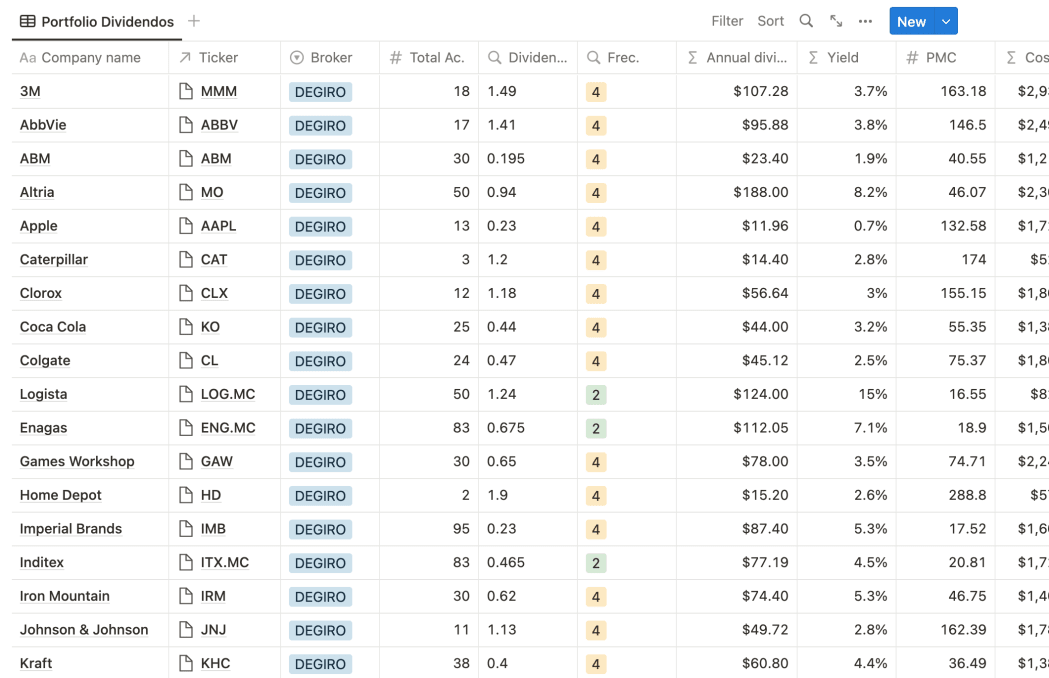Open the search magnifier icon in toolbar
The width and height of the screenshot is (1049, 678).
(806, 21)
